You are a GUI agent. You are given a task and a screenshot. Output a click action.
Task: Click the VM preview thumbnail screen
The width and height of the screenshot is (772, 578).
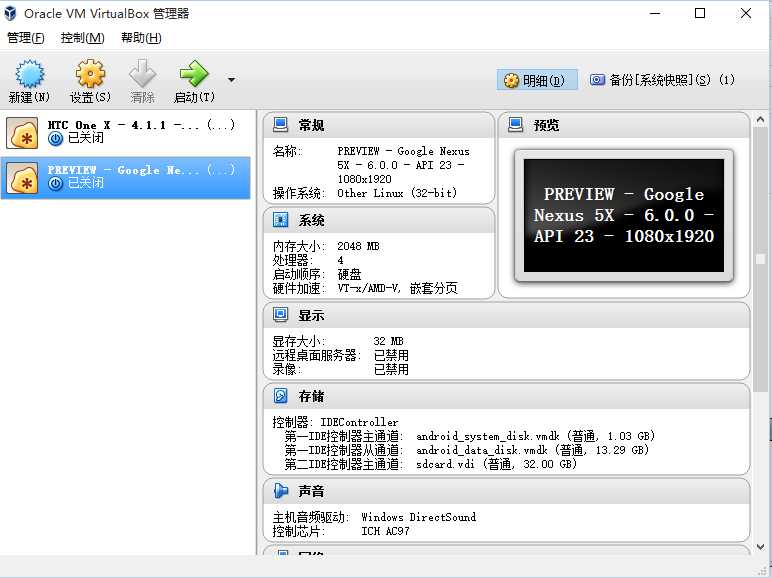(624, 215)
